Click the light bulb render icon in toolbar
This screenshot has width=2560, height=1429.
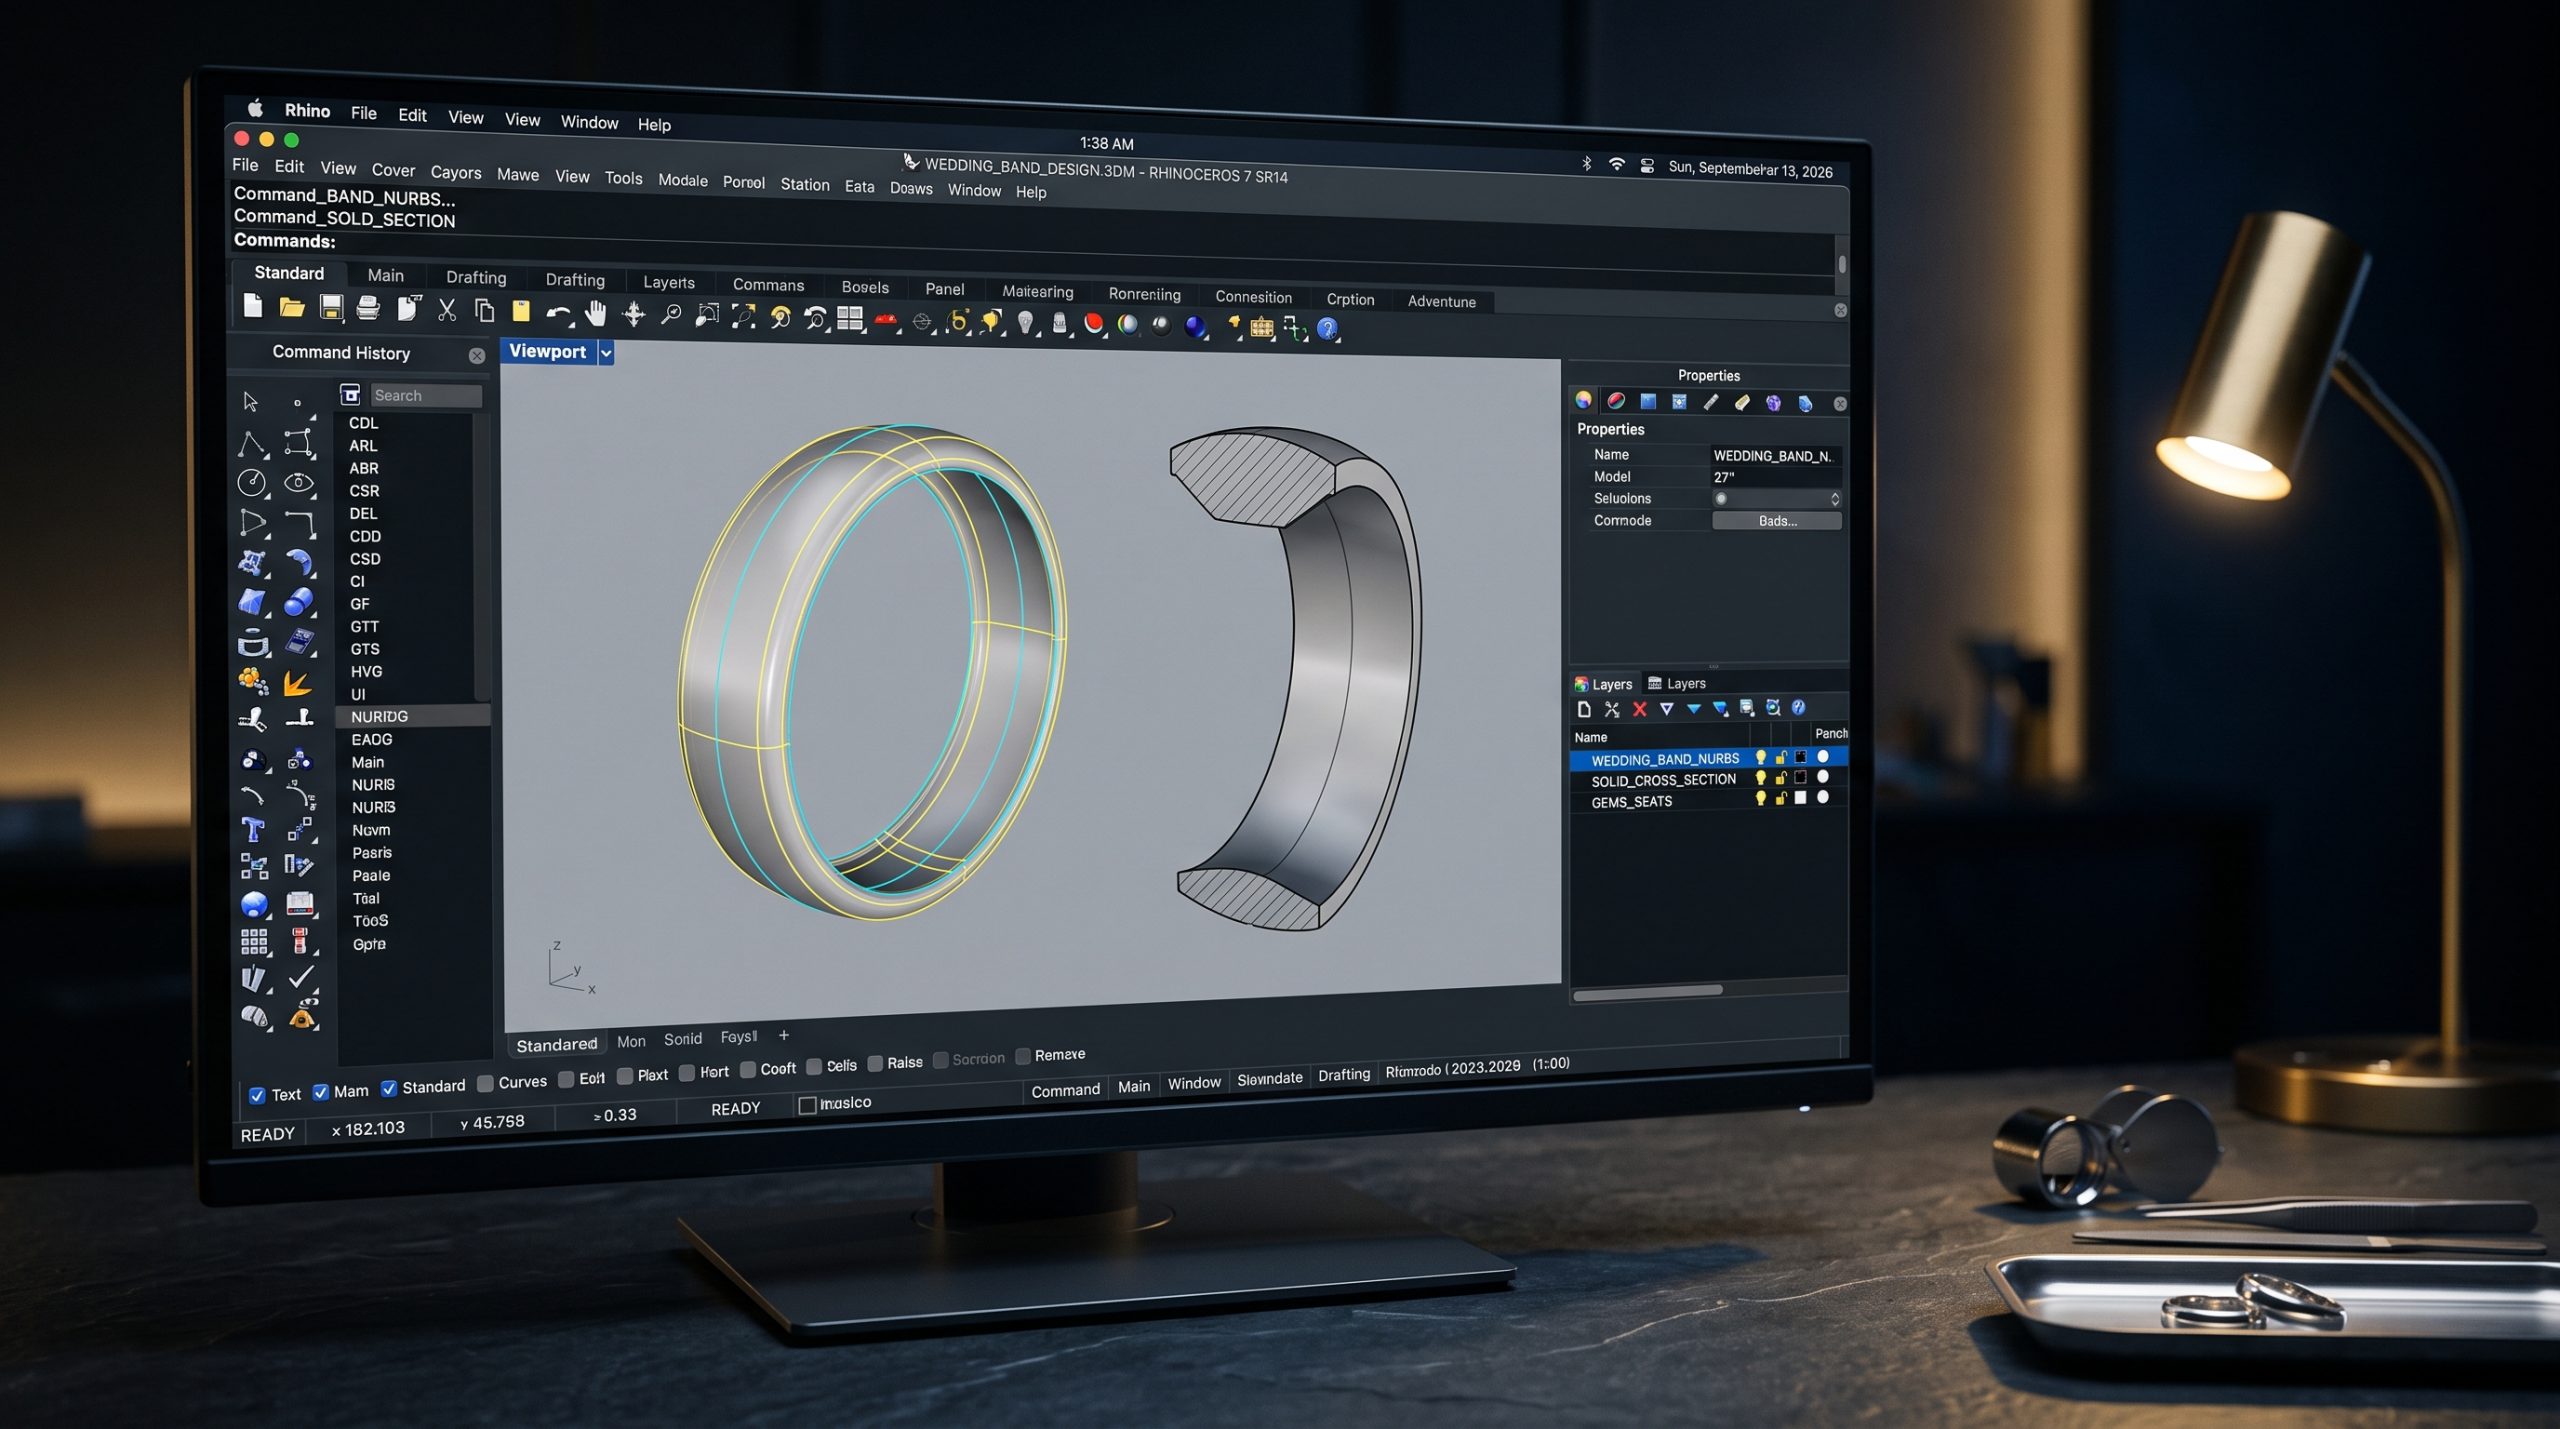tap(1025, 322)
